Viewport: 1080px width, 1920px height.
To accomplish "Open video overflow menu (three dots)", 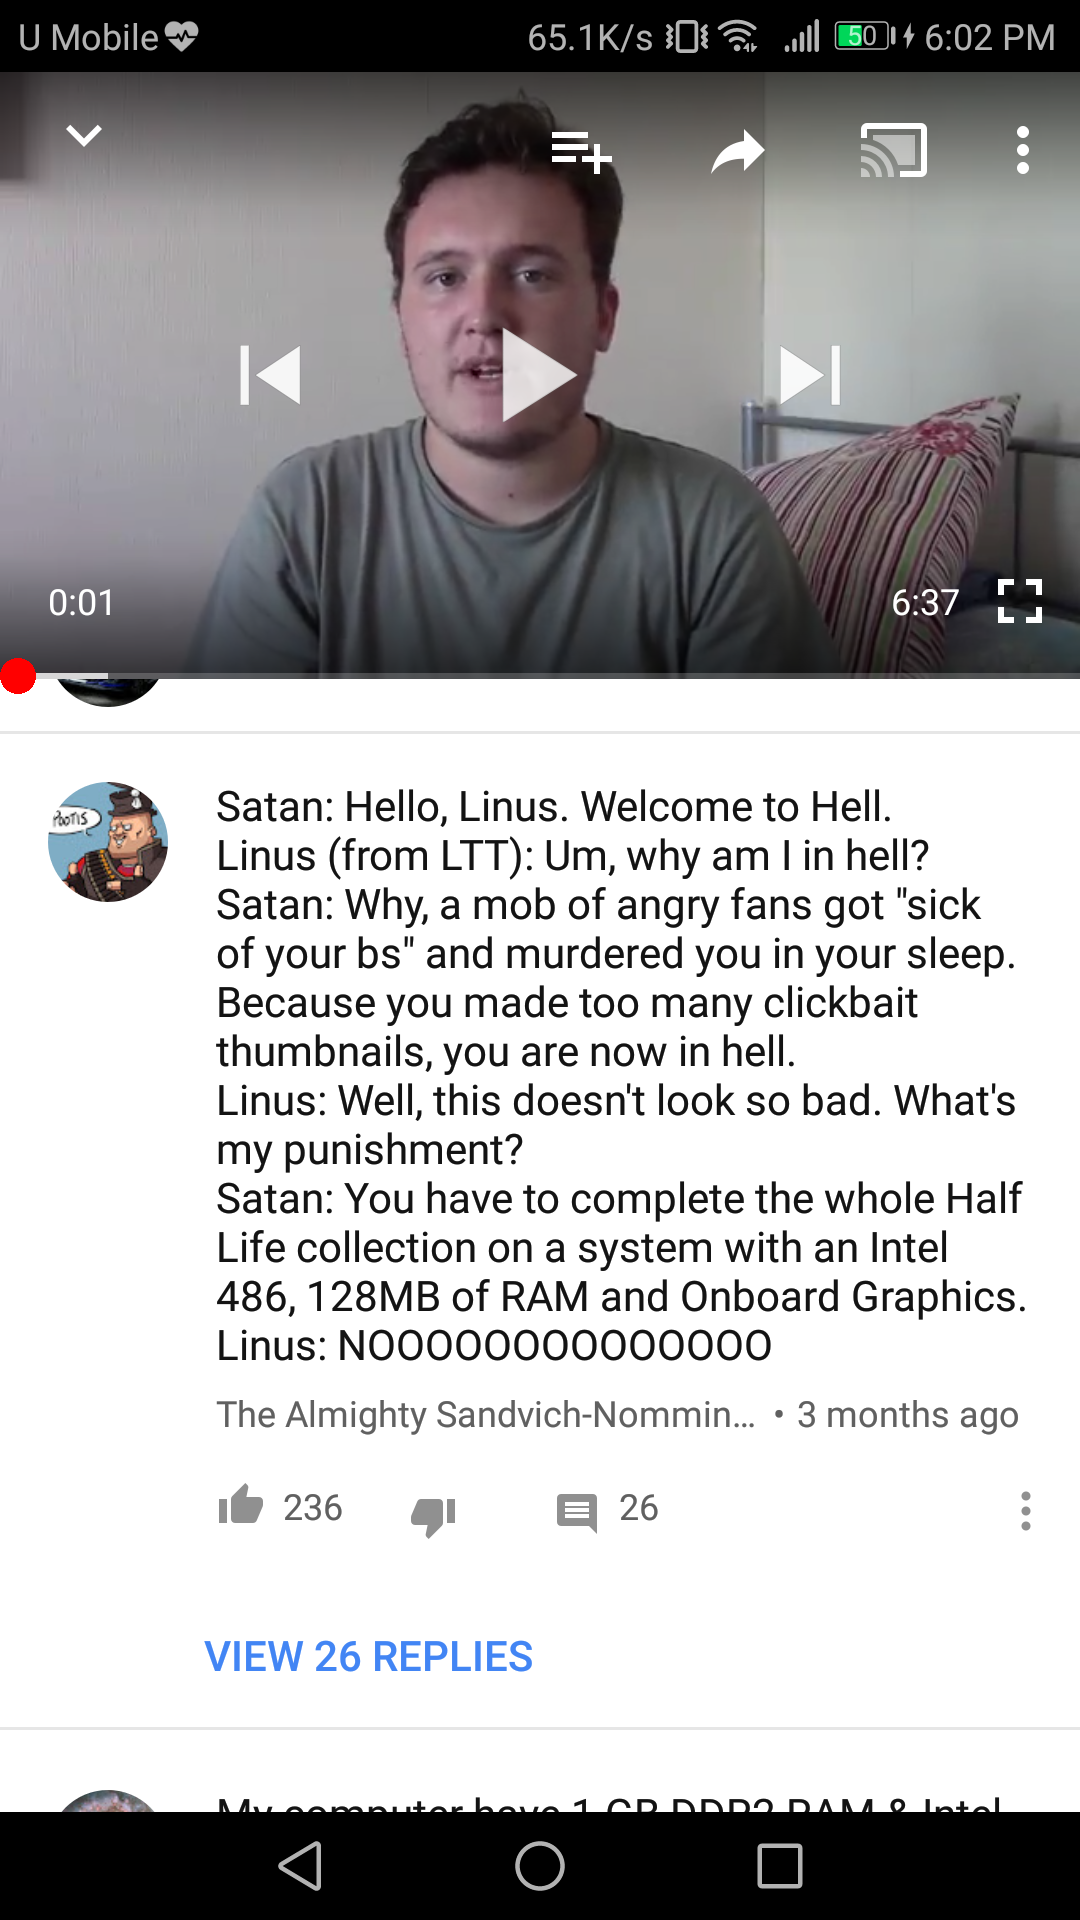I will point(1022,150).
